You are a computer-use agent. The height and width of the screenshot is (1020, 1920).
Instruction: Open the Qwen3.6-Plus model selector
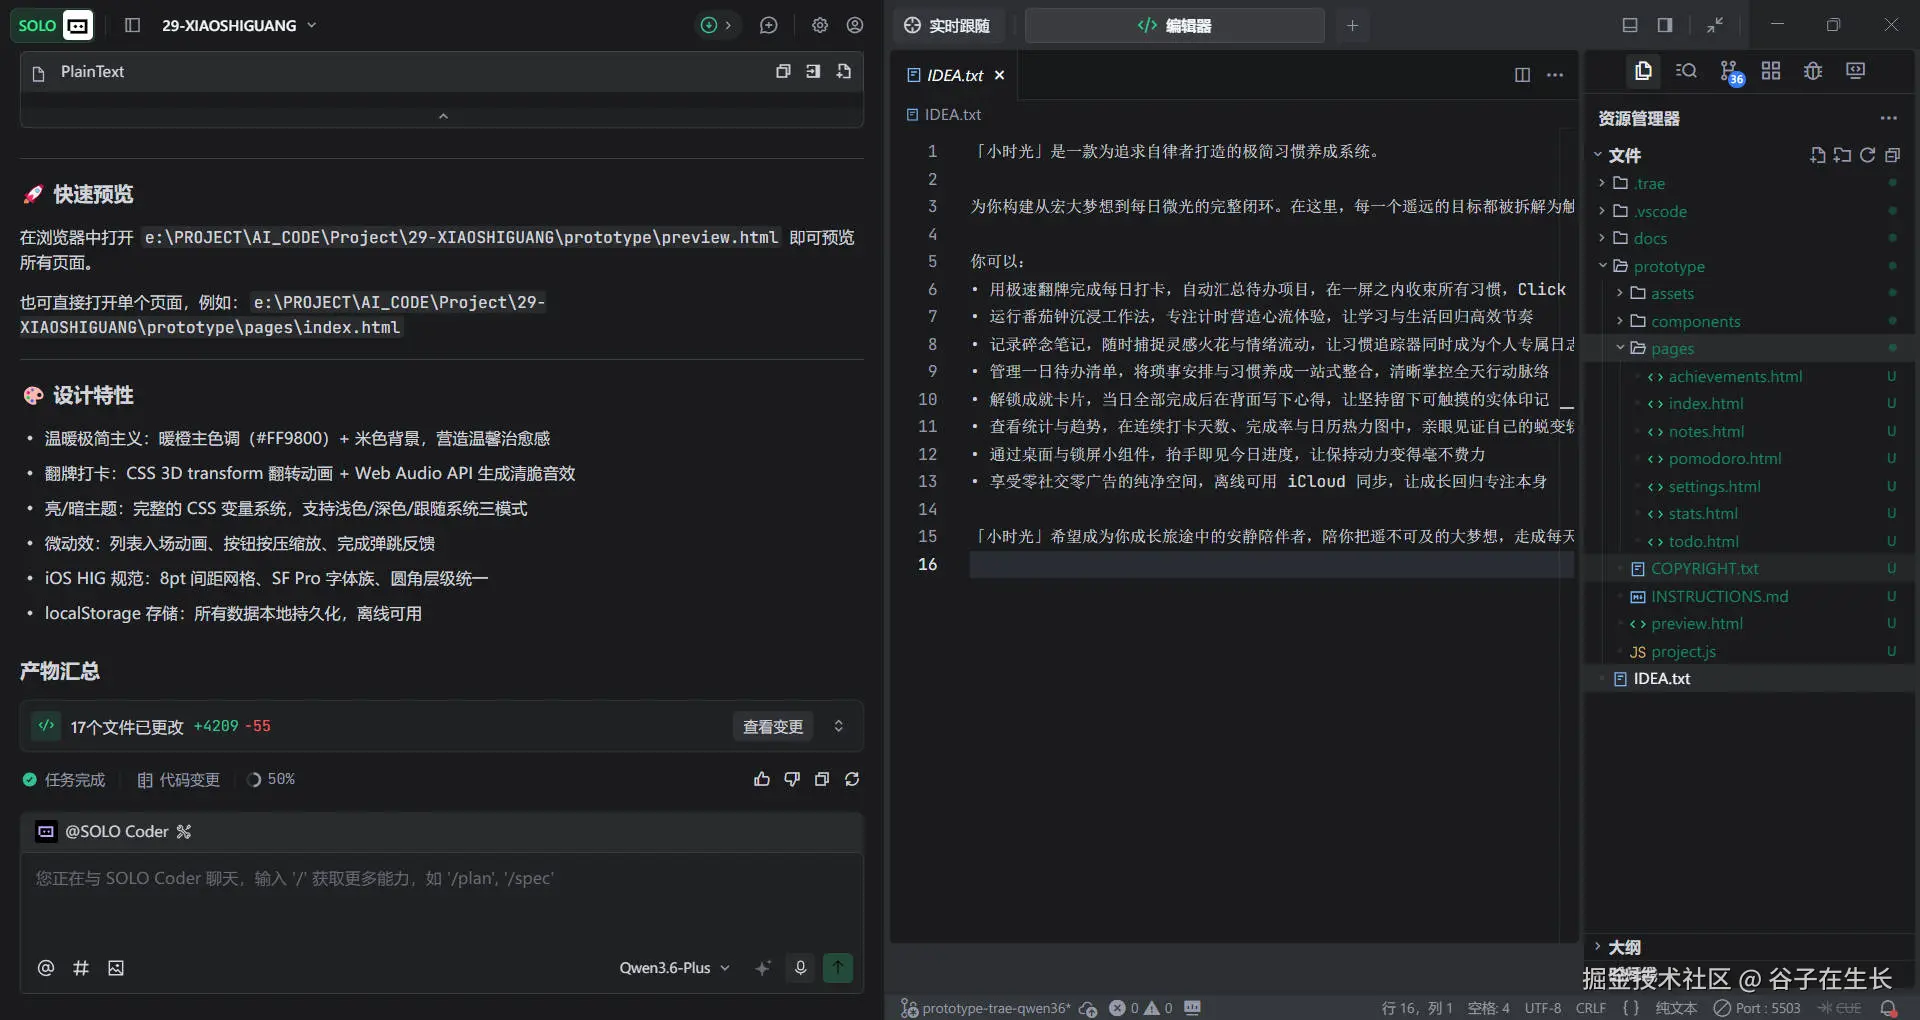pyautogui.click(x=674, y=968)
